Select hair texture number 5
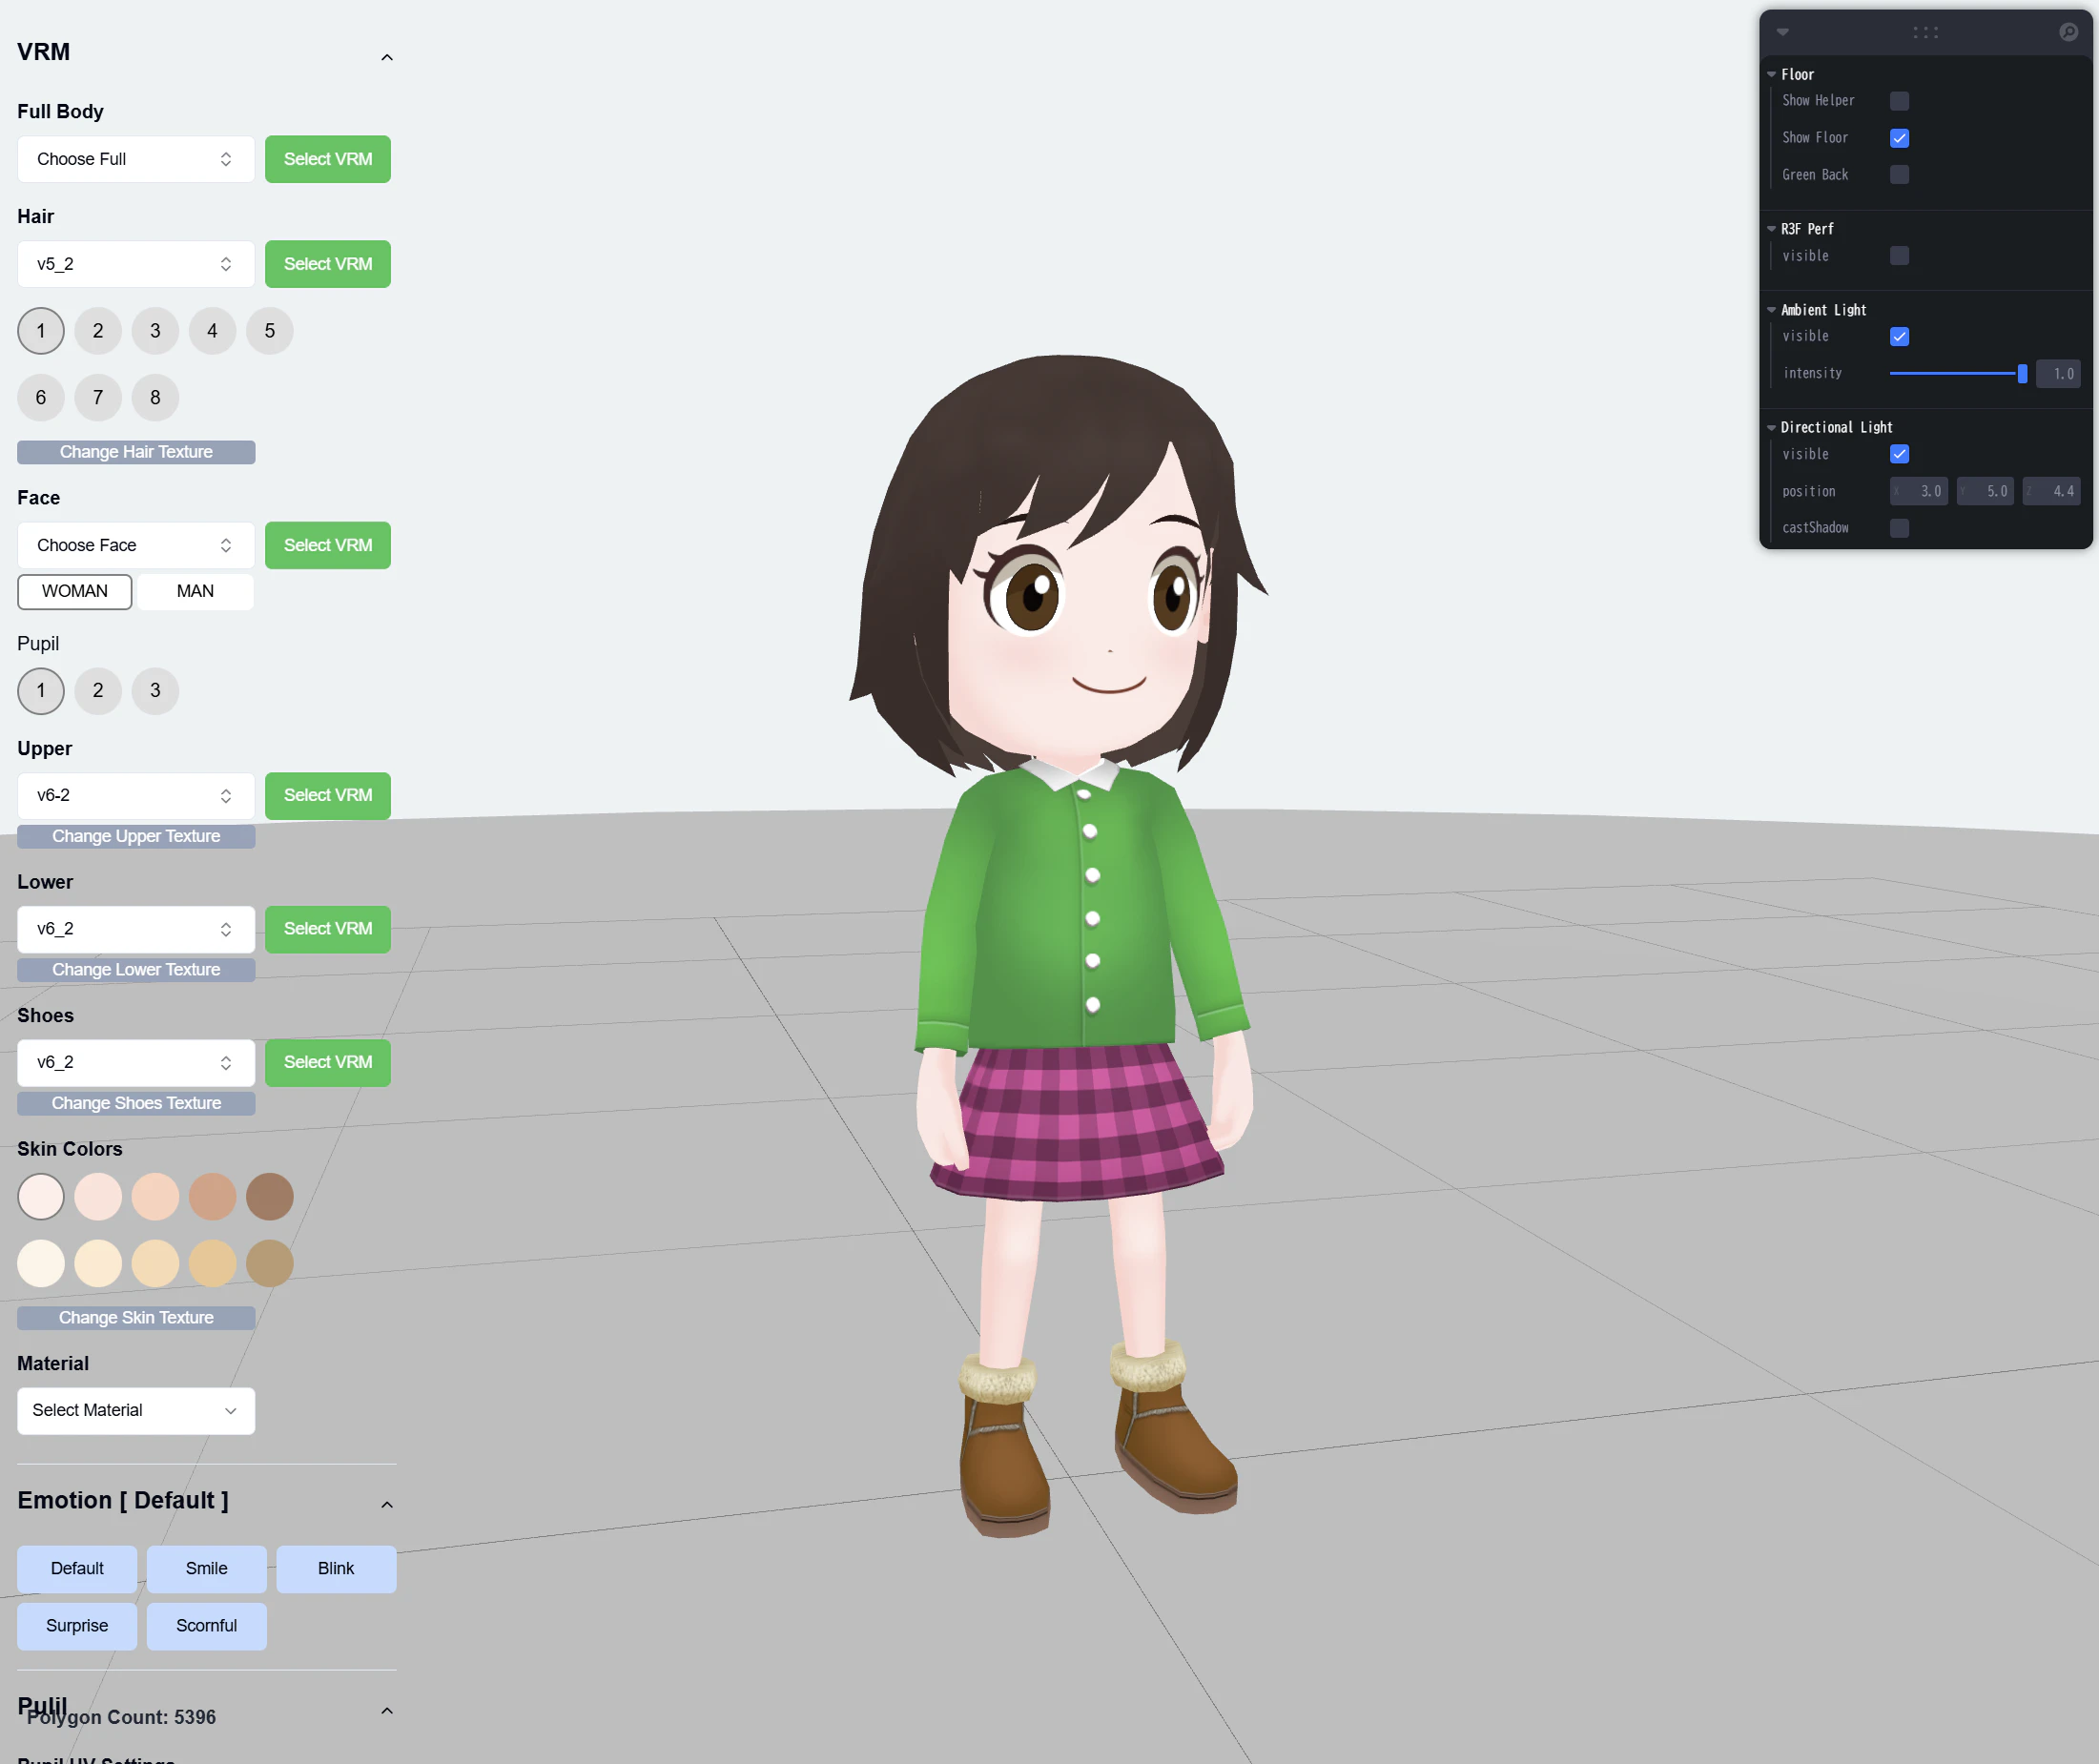The width and height of the screenshot is (2099, 1764). click(269, 331)
